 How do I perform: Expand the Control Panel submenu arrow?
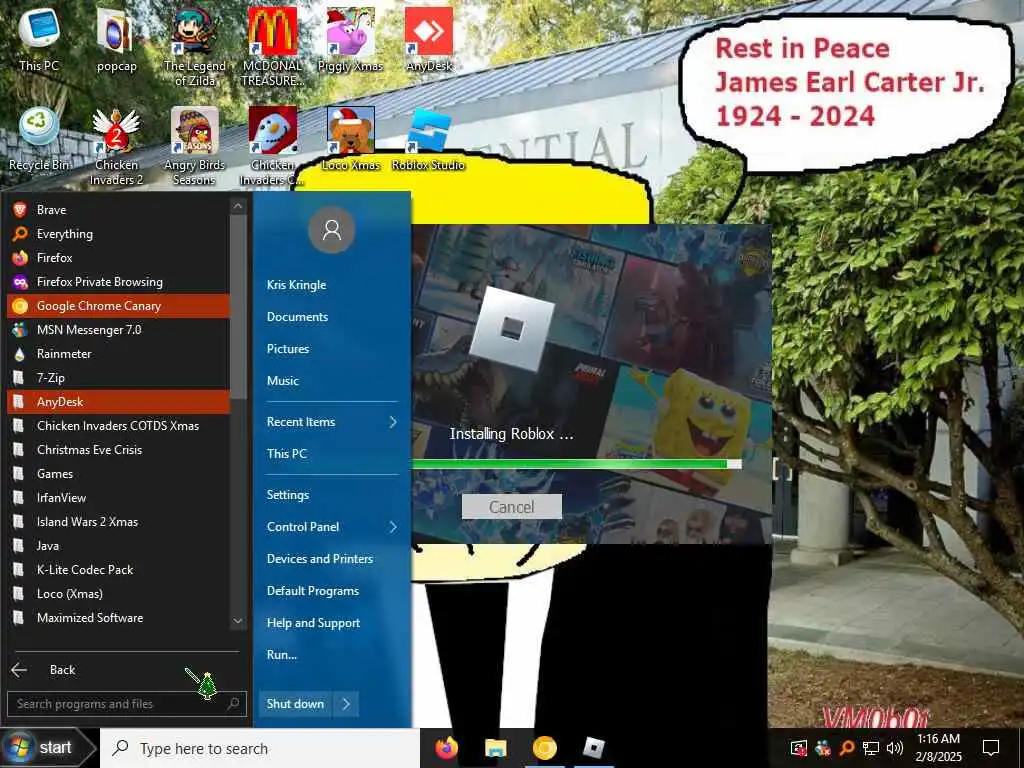[392, 526]
